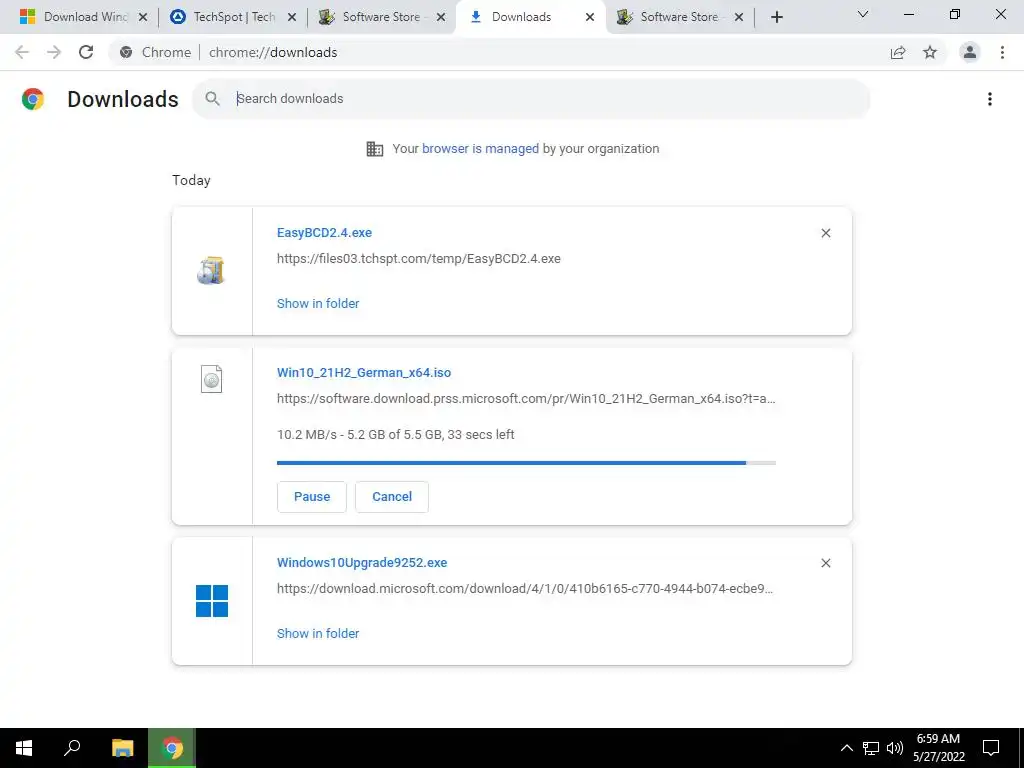Open the EasyBCD2.4.exe file link

coord(324,232)
